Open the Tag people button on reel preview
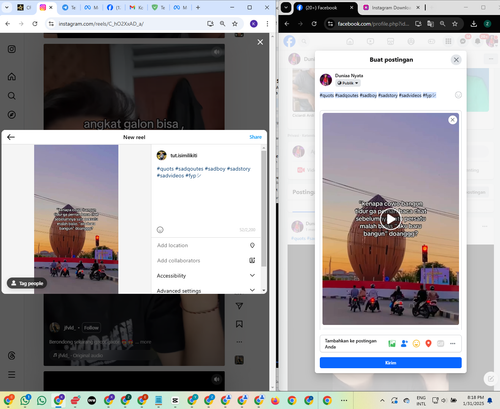The image size is (500, 409). (27, 283)
